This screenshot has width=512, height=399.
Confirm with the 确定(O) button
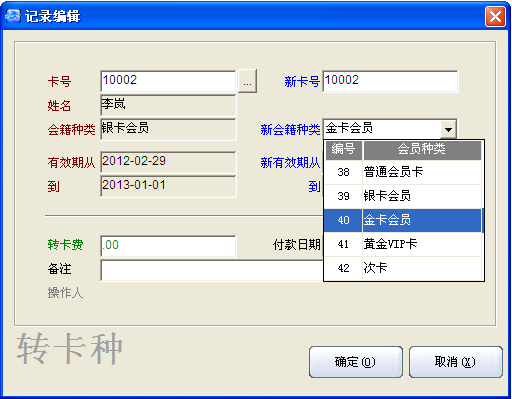(x=356, y=362)
